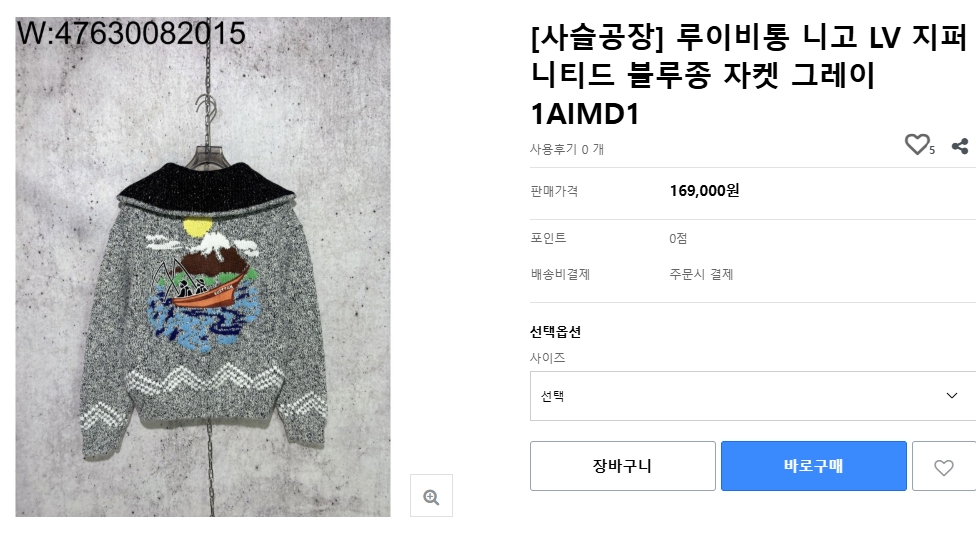Click the 포인트 label
Screen dimensions: 976x544
pyautogui.click(x=548, y=238)
